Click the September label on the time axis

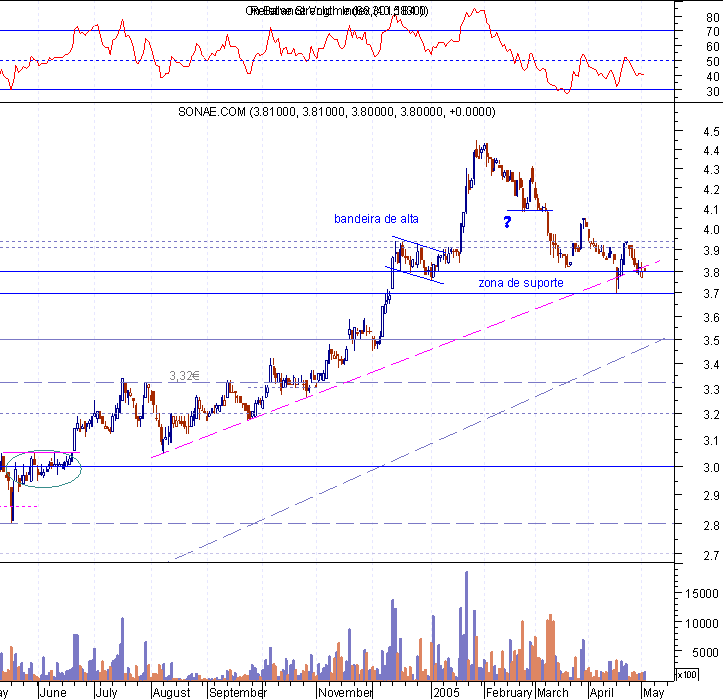(238, 693)
